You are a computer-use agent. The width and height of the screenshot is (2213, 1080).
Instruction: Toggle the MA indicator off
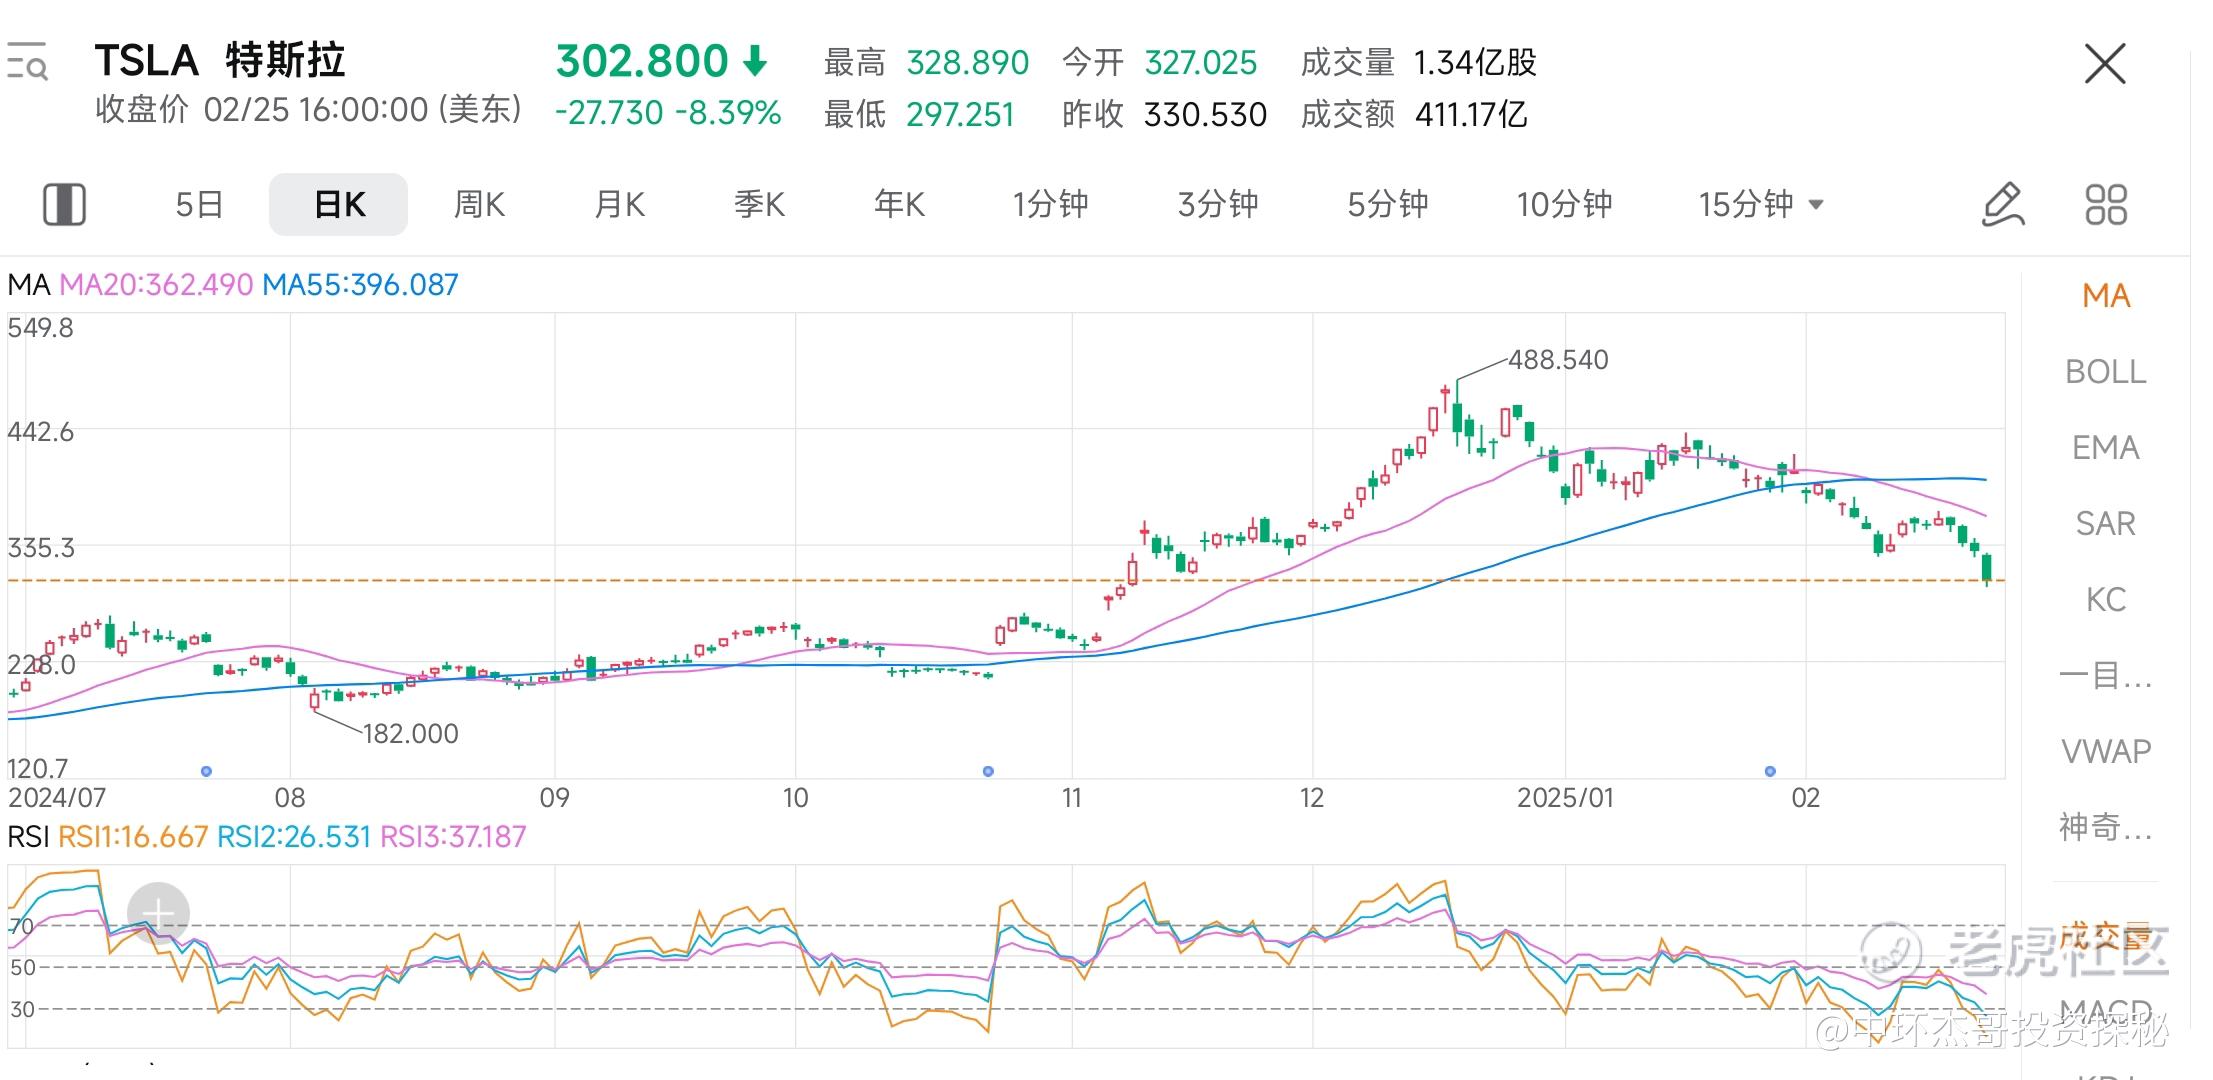[x=2105, y=296]
